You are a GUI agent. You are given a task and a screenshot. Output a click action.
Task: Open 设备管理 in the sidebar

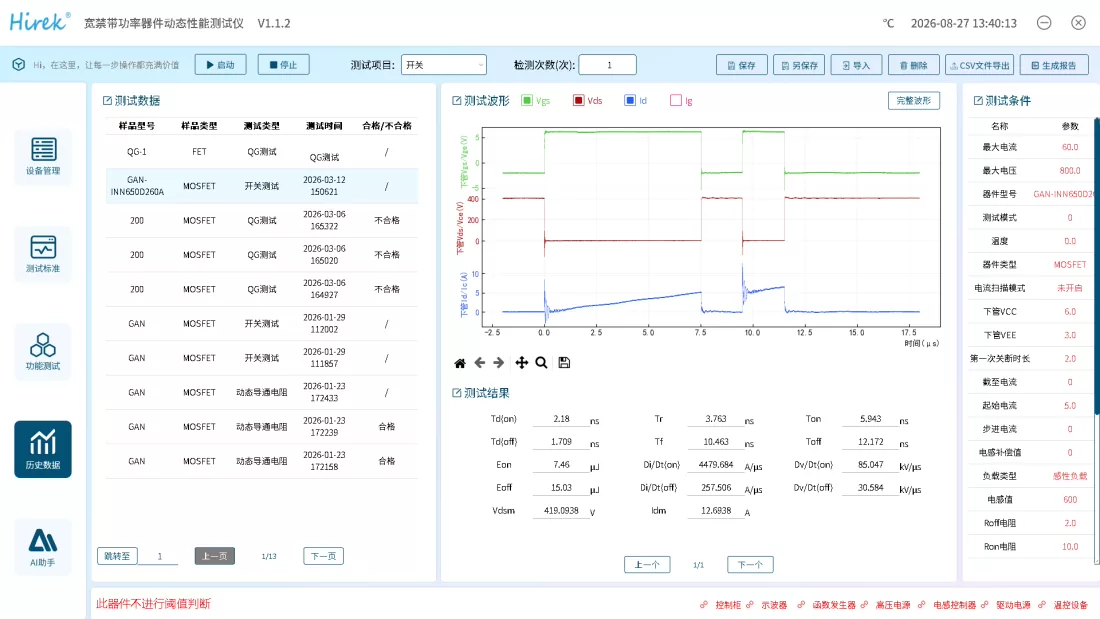[43, 157]
